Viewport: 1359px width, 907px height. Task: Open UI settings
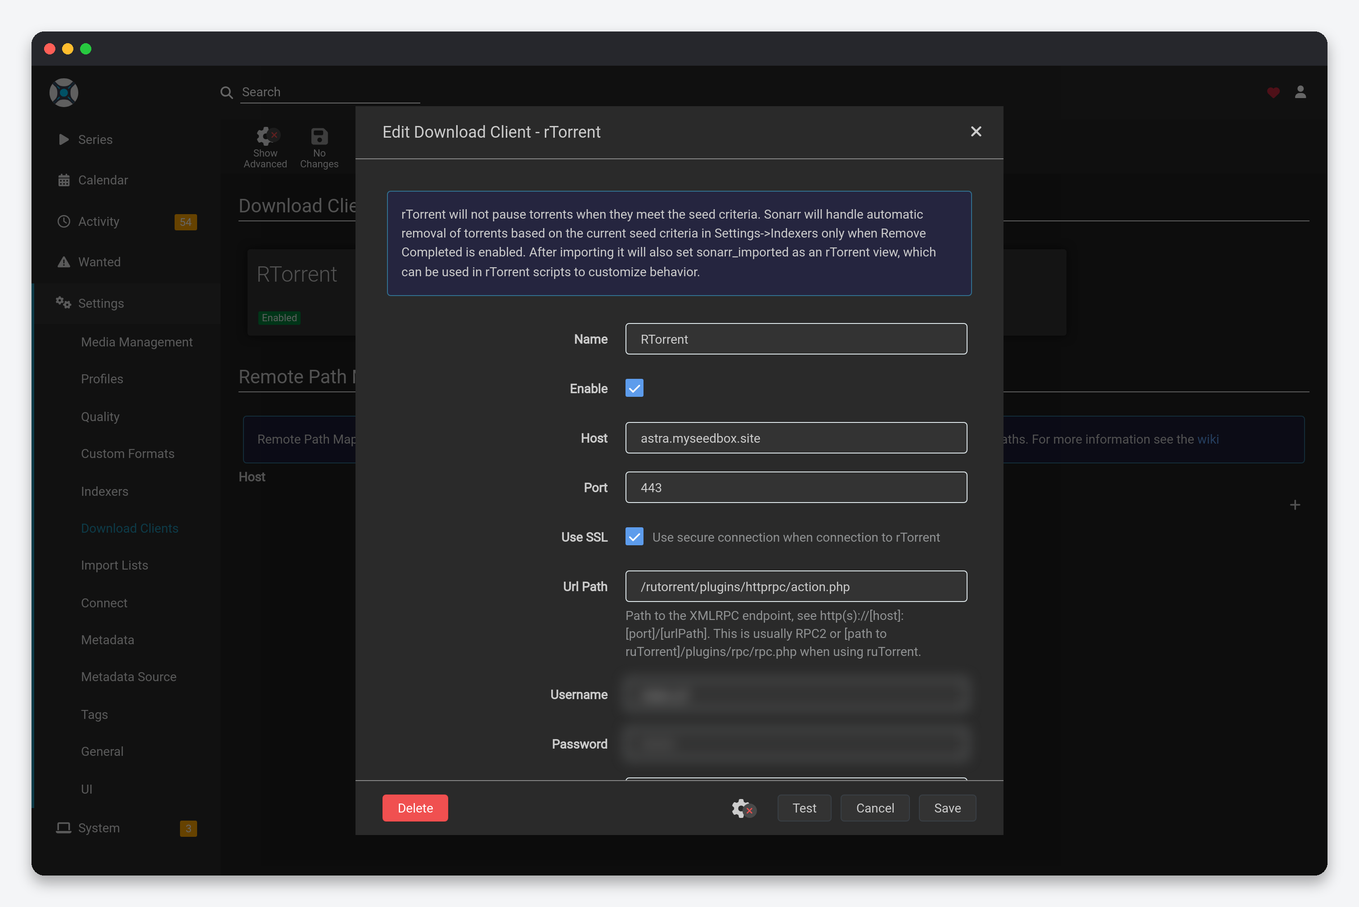[87, 790]
